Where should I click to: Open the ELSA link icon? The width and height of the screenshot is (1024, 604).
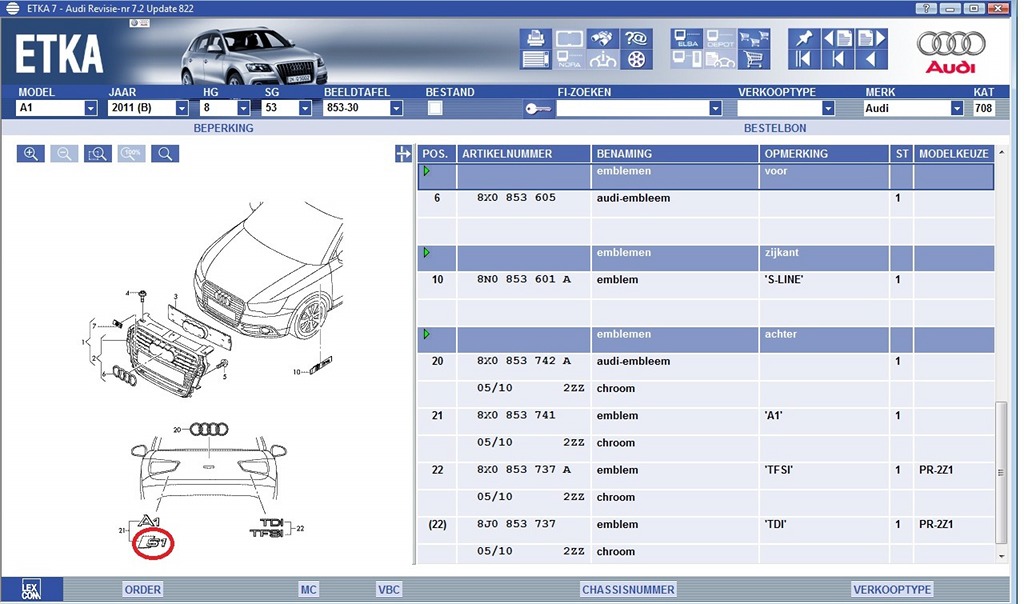[686, 38]
